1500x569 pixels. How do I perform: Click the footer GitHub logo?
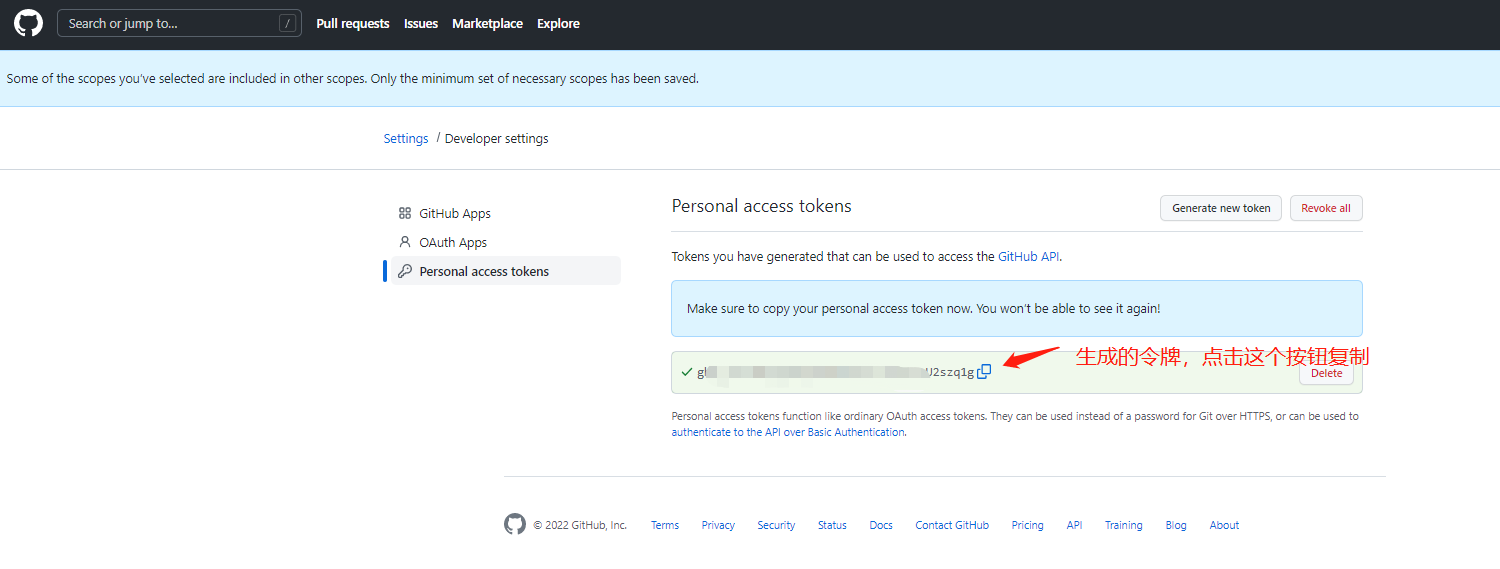[x=515, y=524]
